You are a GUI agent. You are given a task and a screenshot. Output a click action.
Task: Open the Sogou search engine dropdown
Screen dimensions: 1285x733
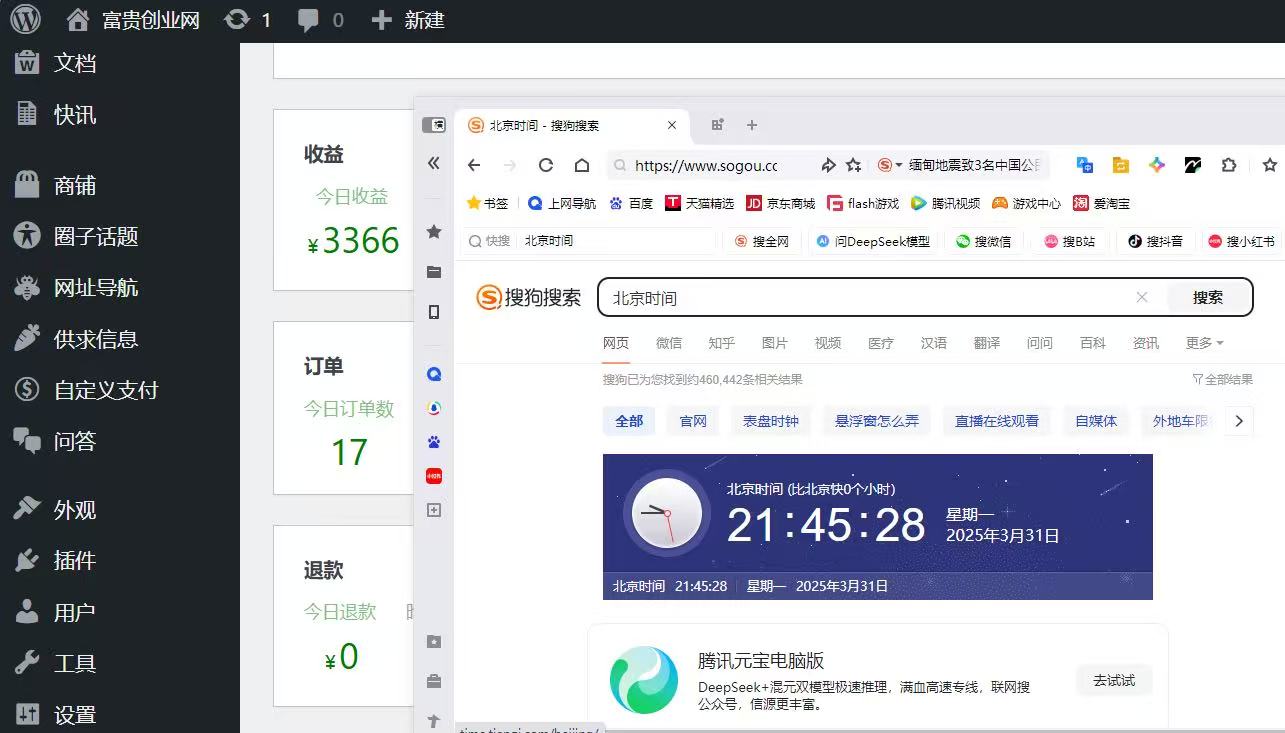891,165
